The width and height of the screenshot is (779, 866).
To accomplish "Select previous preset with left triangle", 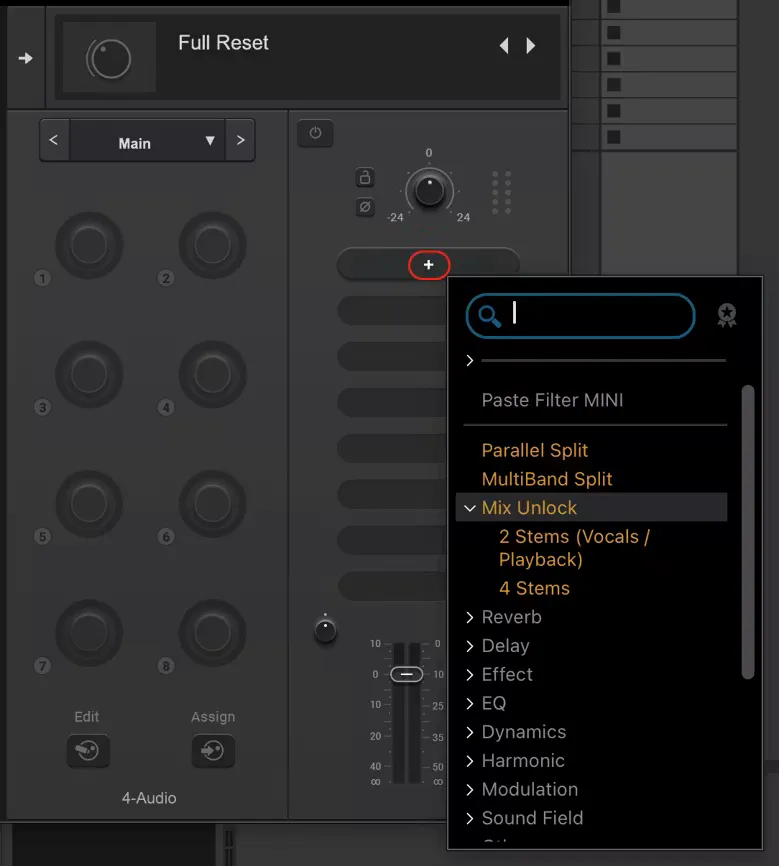I will (504, 45).
